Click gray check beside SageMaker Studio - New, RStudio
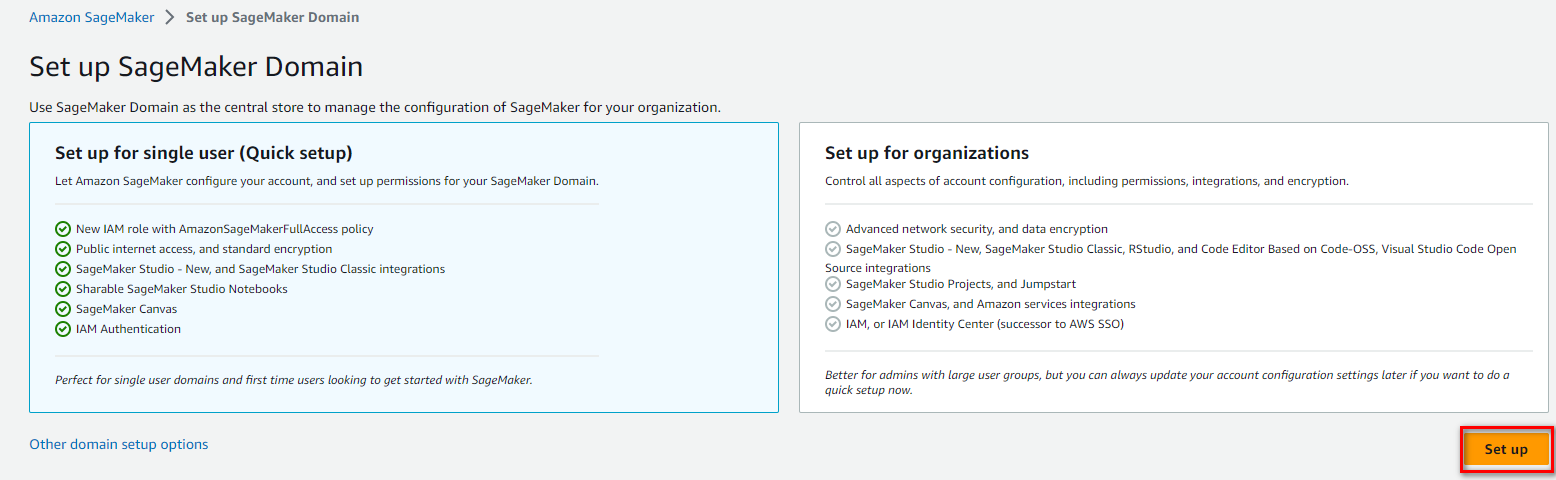The width and height of the screenshot is (1556, 480). (833, 249)
